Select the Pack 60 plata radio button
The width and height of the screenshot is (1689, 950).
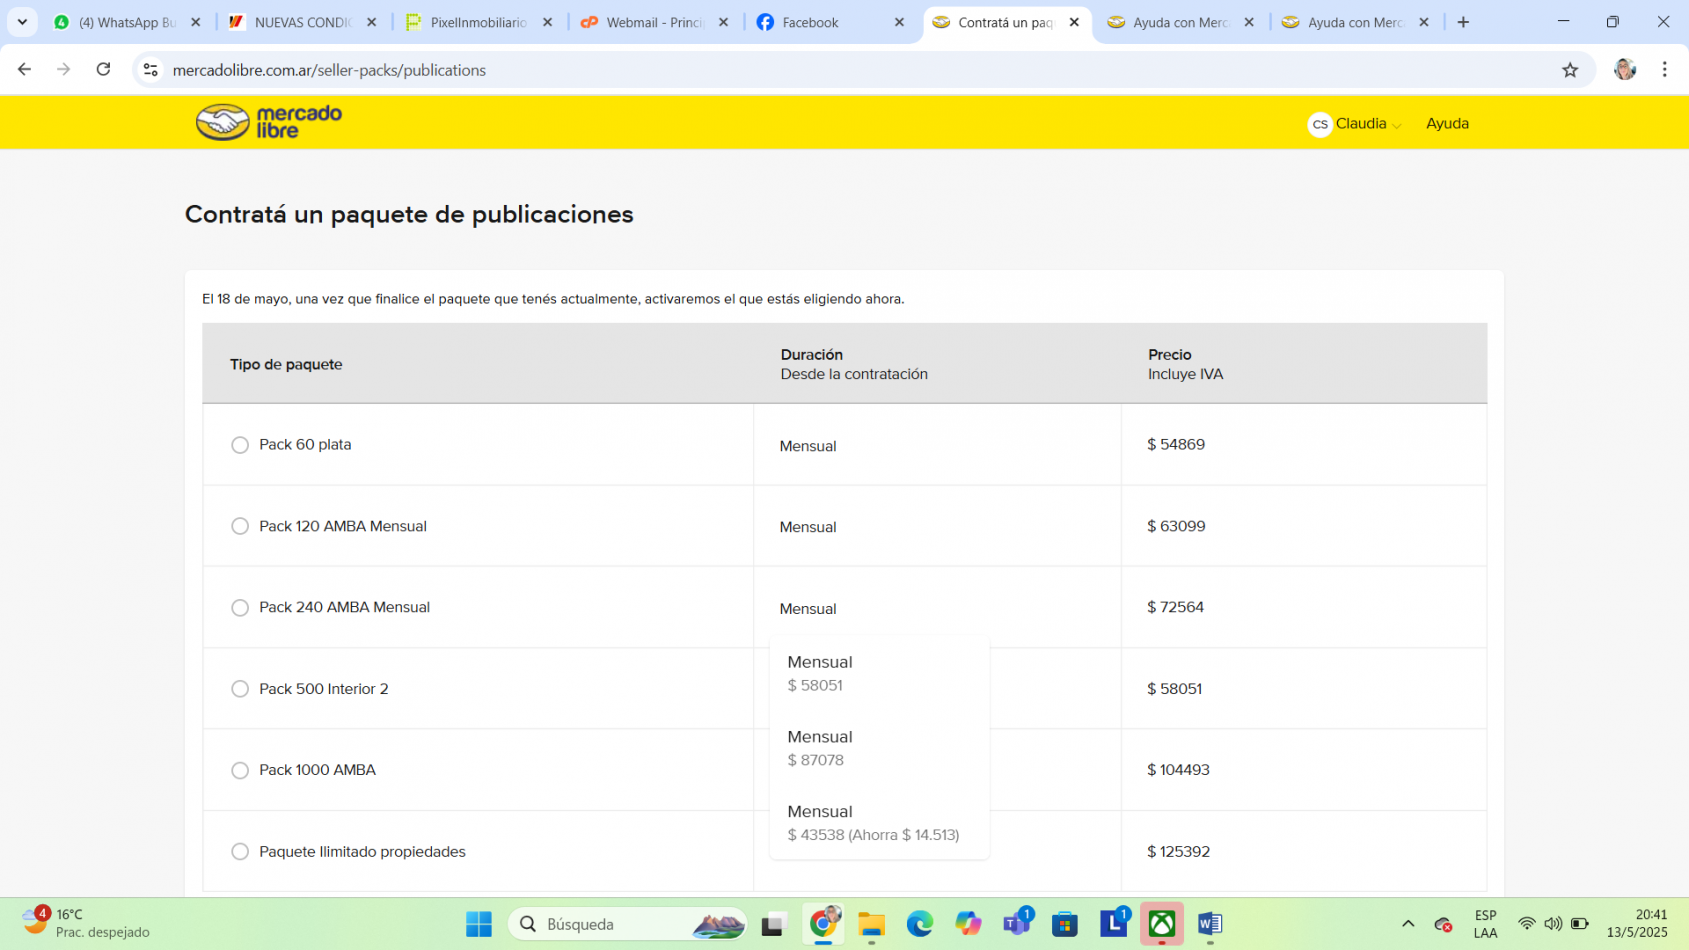click(x=240, y=445)
